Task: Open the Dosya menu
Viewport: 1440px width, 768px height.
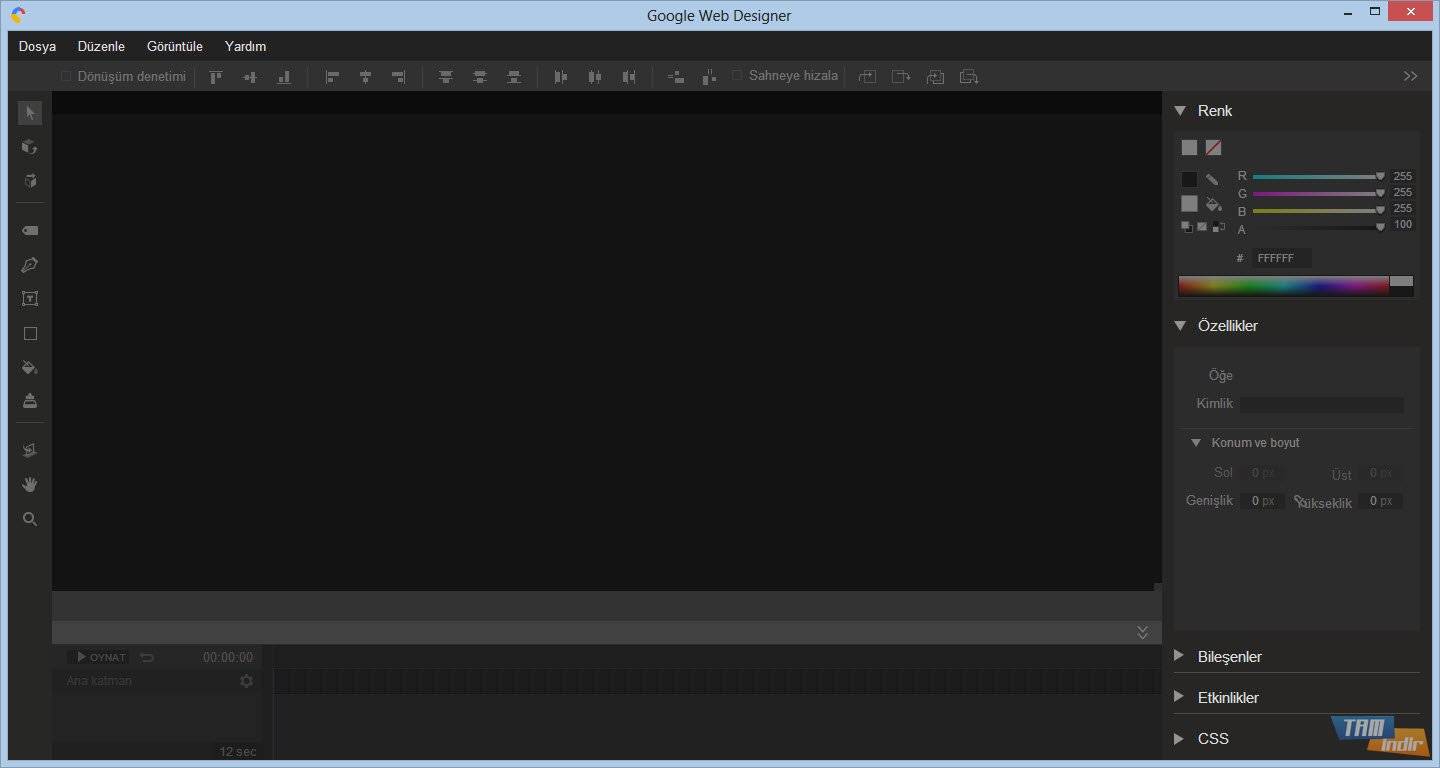Action: coord(37,46)
